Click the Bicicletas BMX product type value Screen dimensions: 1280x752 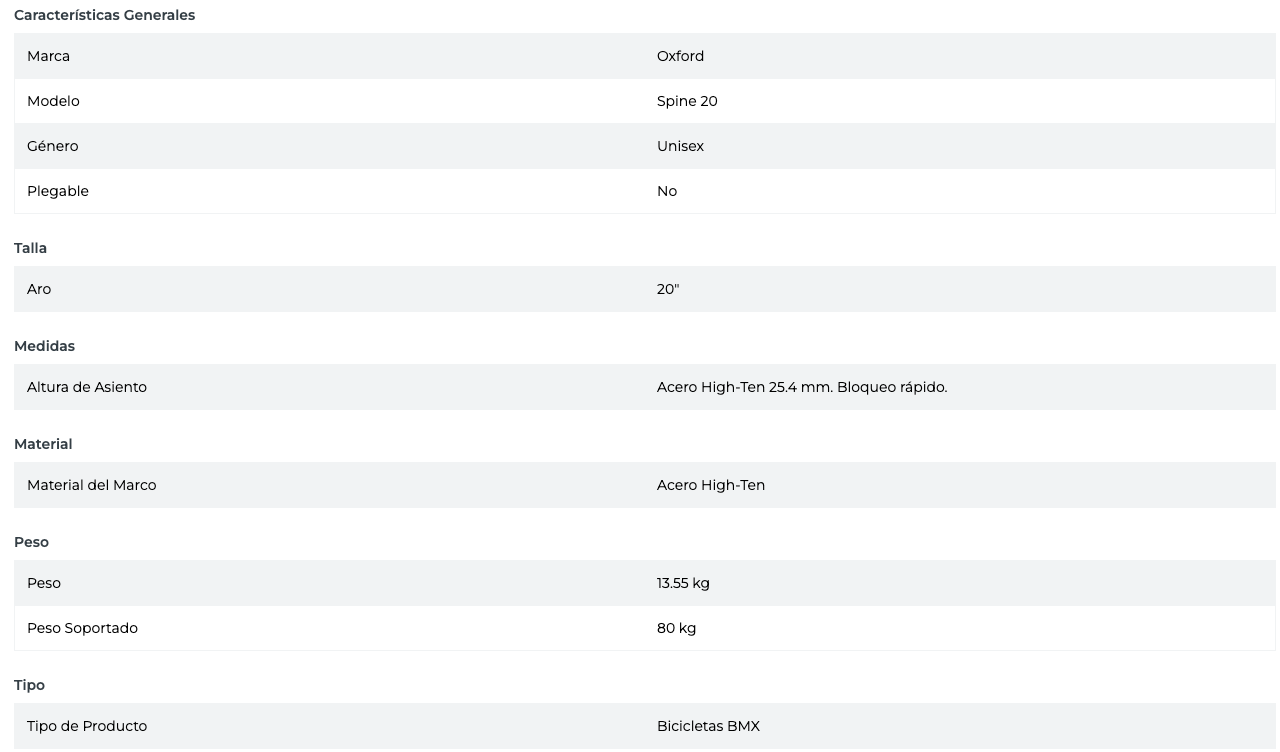click(x=708, y=726)
